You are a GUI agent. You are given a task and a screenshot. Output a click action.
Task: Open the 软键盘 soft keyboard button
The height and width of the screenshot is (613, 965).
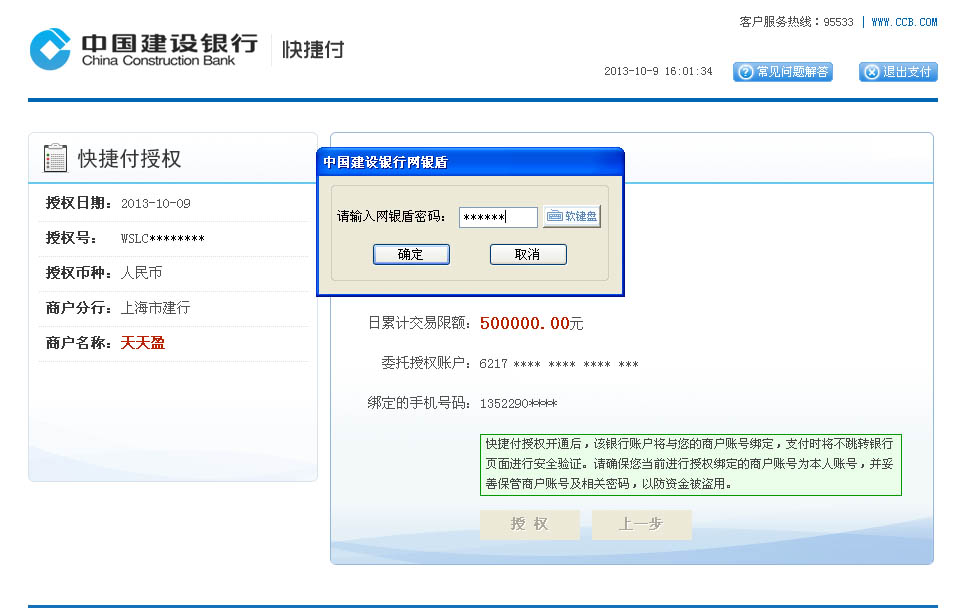click(572, 216)
